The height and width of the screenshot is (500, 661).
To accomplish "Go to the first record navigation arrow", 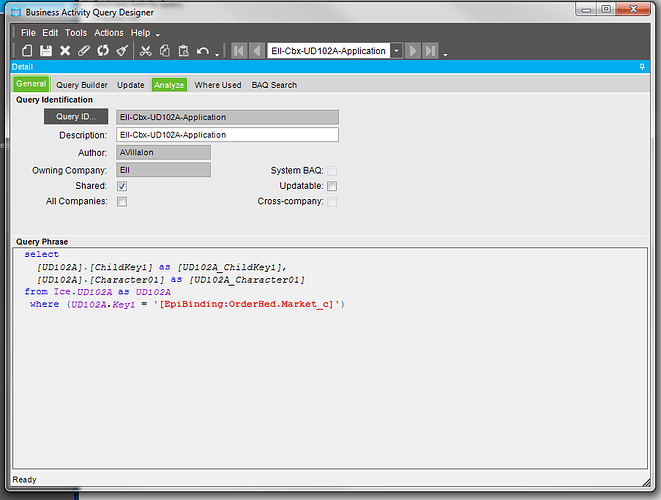I will click(239, 51).
